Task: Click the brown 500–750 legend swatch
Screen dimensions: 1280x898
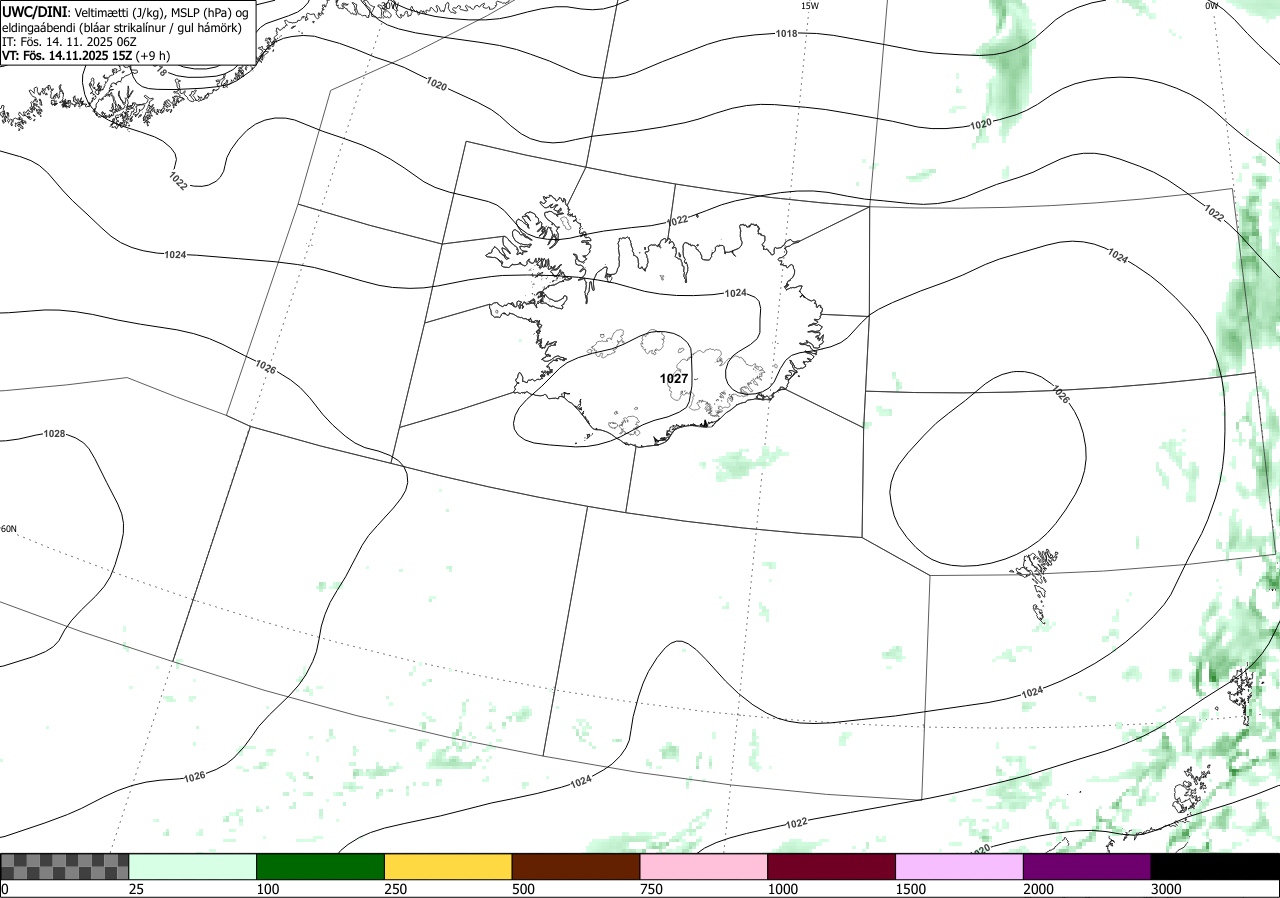Action: click(576, 866)
